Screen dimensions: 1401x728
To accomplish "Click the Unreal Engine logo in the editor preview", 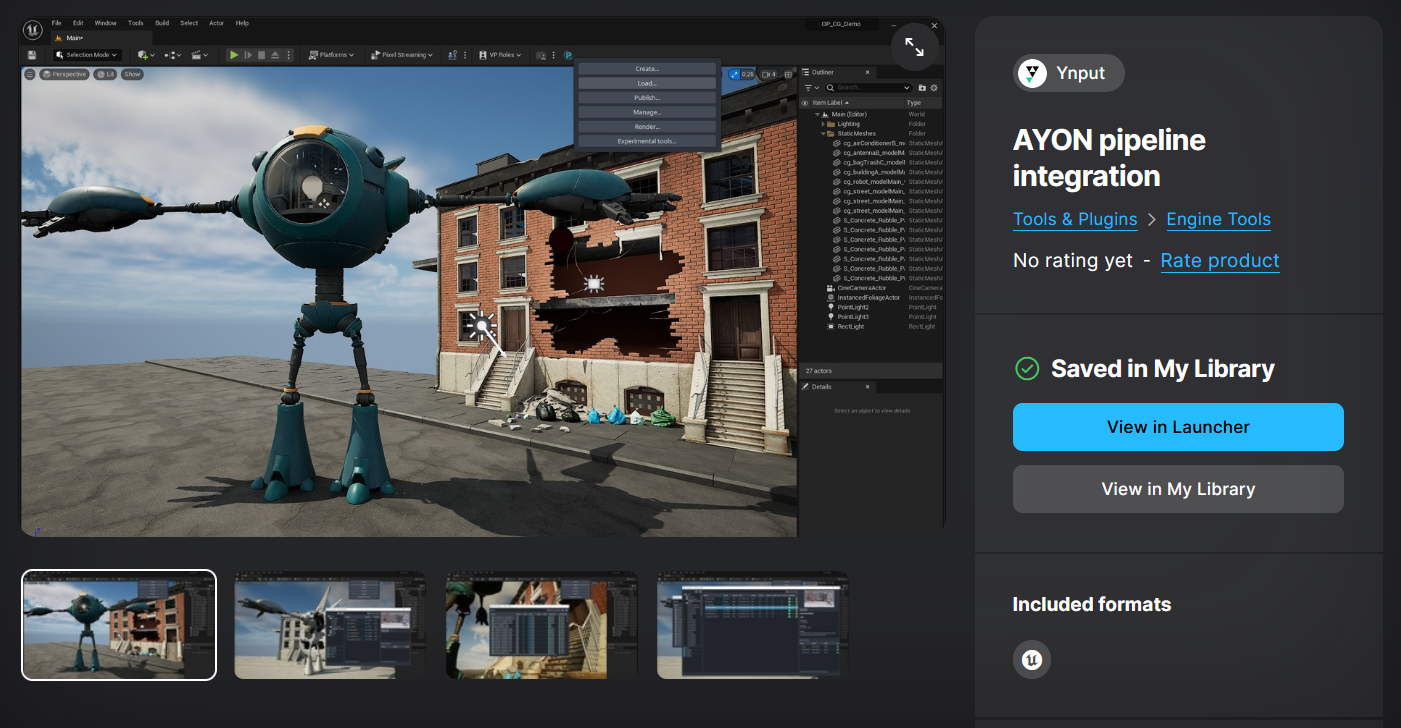I will [x=32, y=29].
